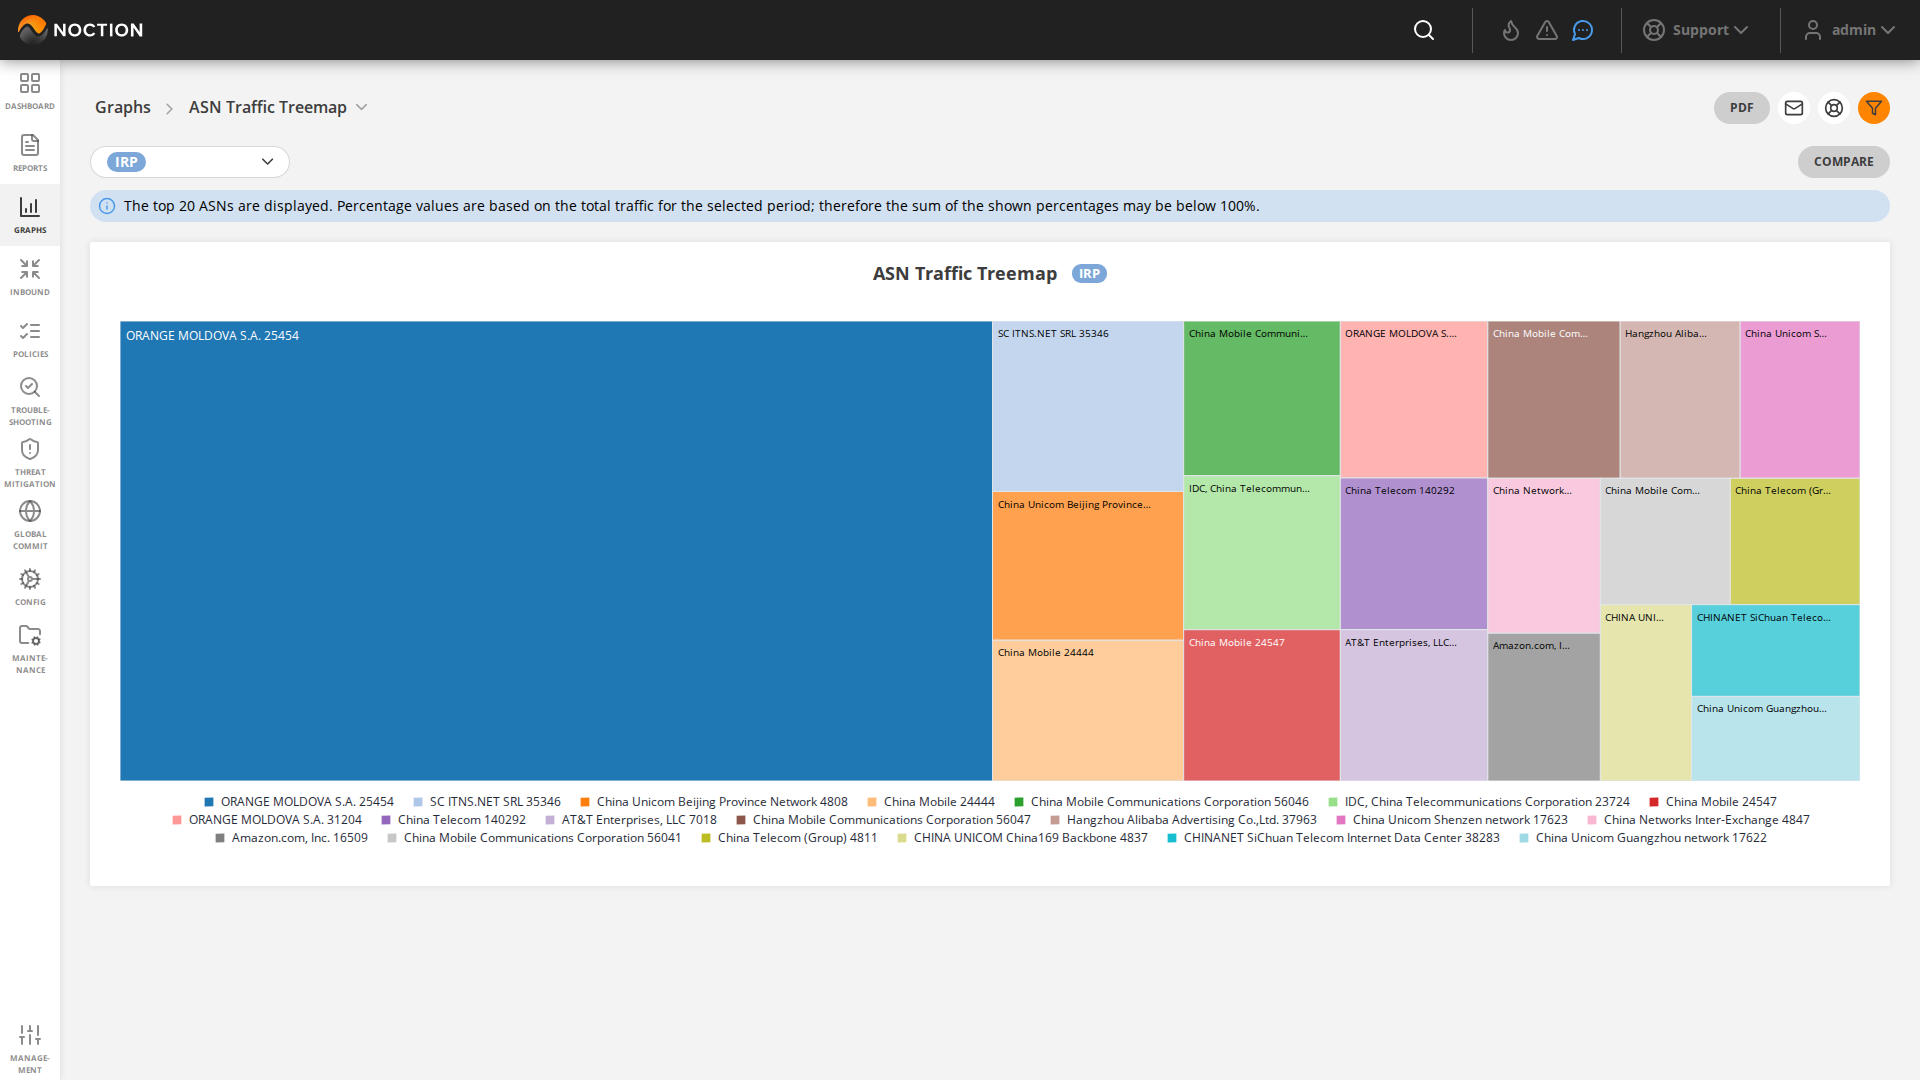Select the teal CHINANET SiChuan Telecom treemap block
This screenshot has width=1920, height=1080.
click(1776, 650)
